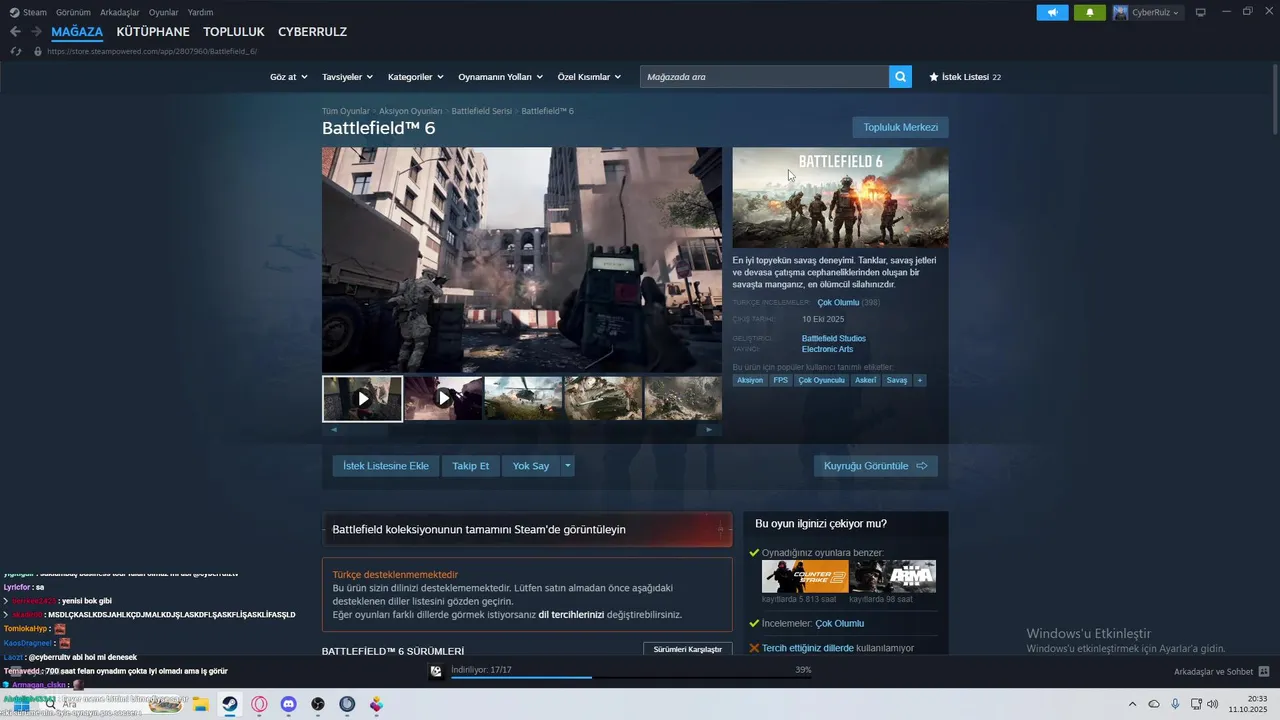The width and height of the screenshot is (1280, 720).
Task: Open Steam from the Windows taskbar
Action: tap(230, 704)
